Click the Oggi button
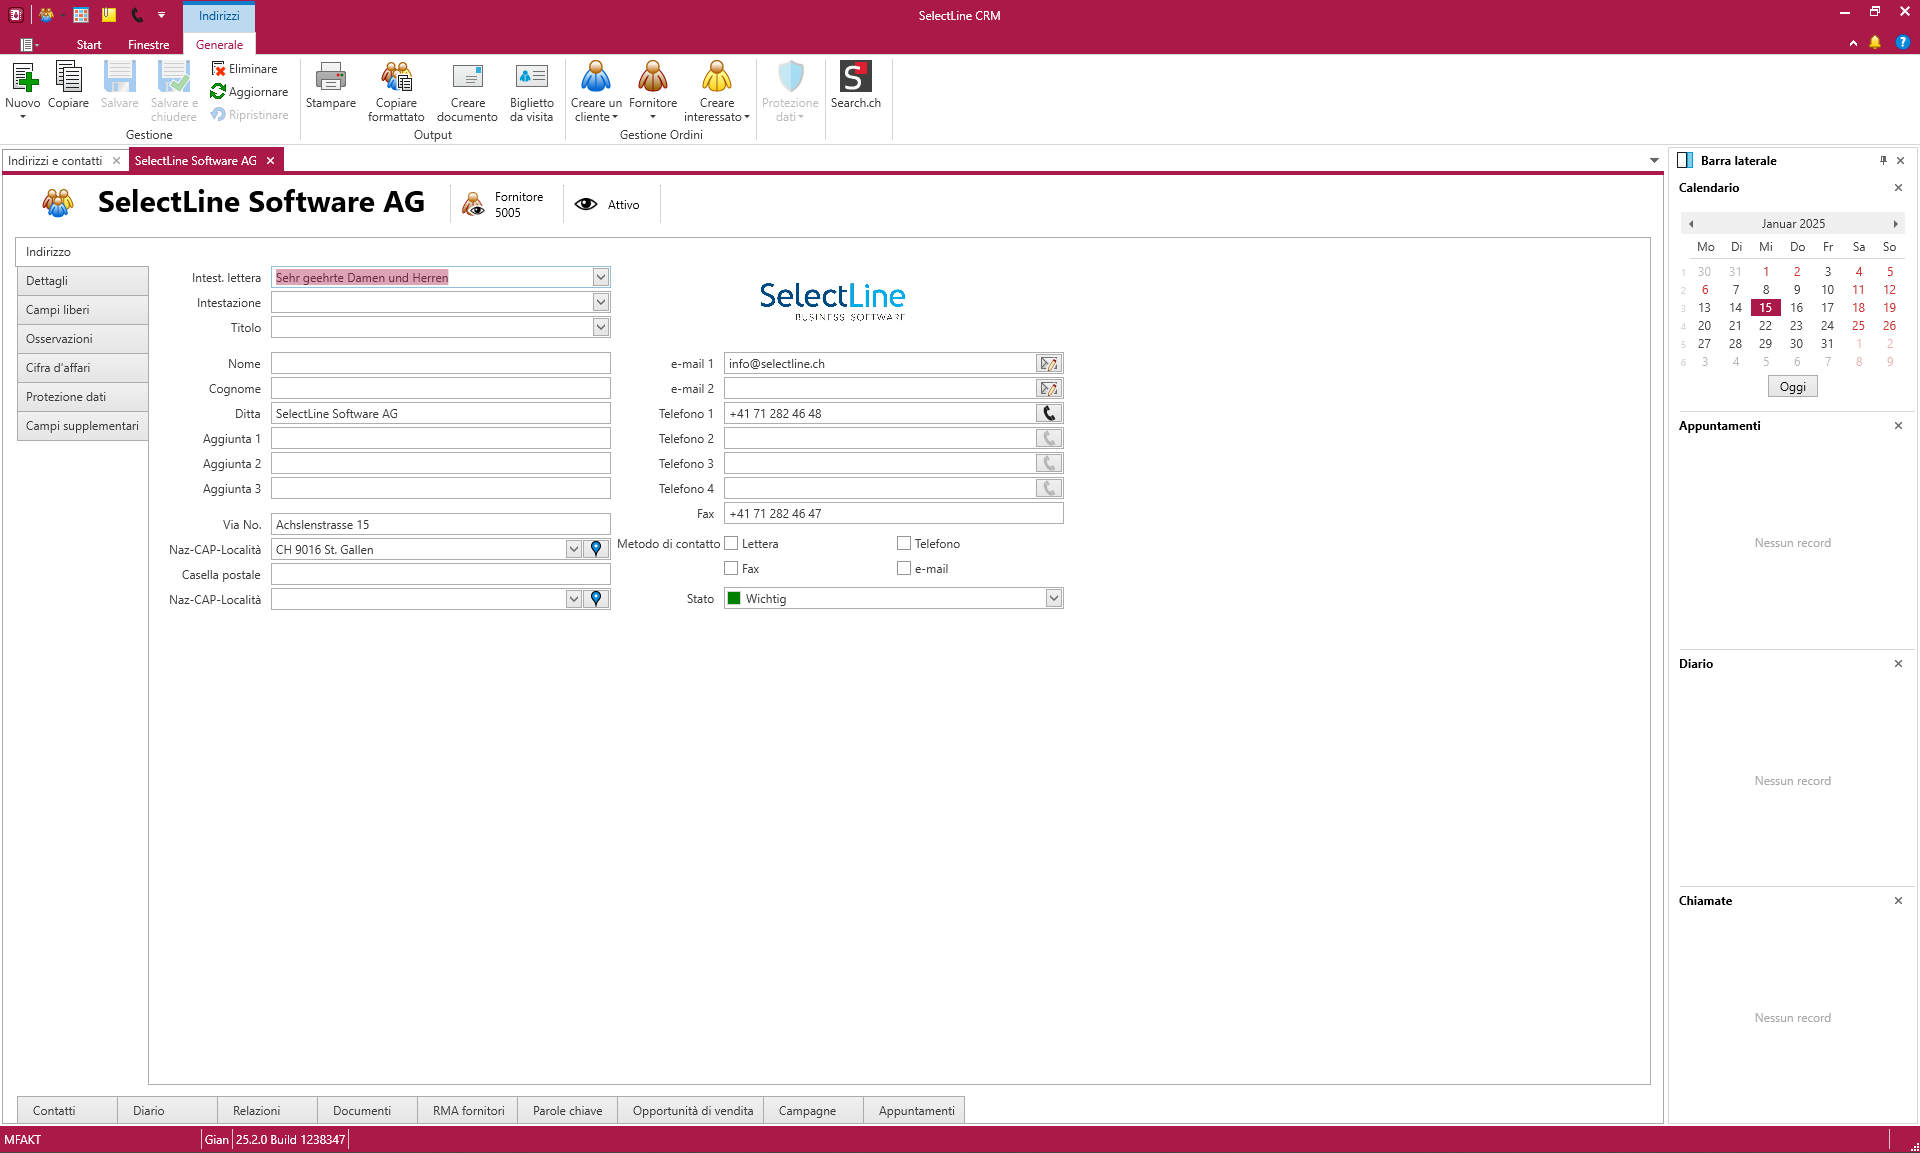The height and width of the screenshot is (1153, 1920). coord(1792,387)
